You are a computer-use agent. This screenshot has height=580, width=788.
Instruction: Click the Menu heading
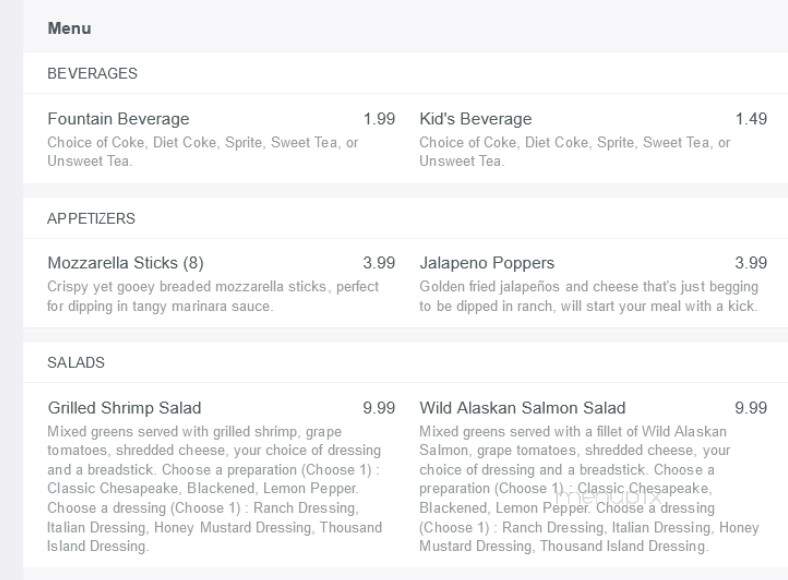[x=69, y=28]
